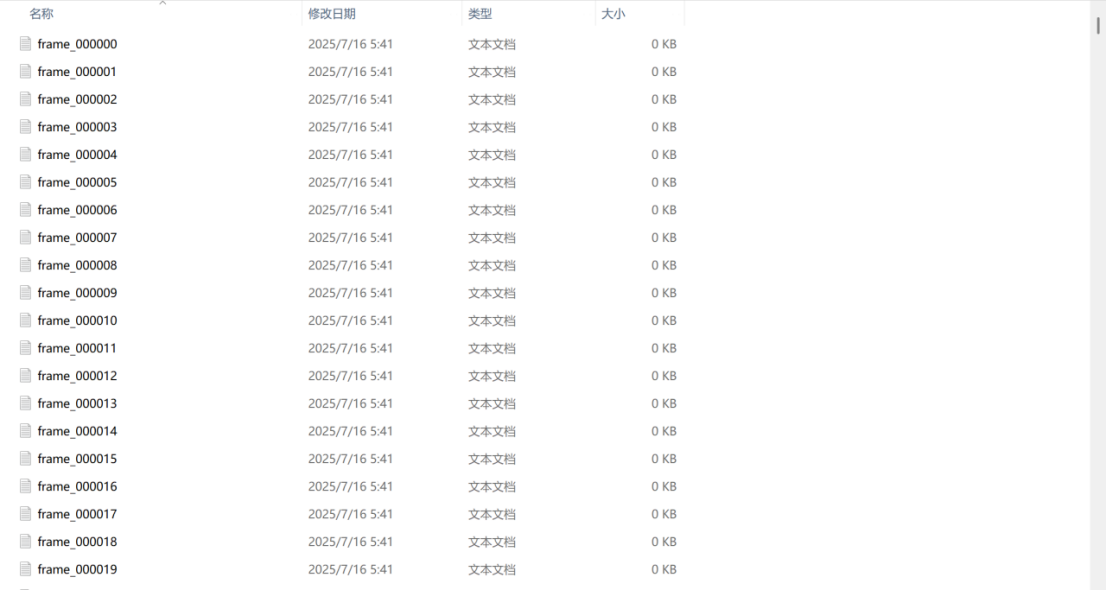Sort by 大小 column header

(x=613, y=14)
